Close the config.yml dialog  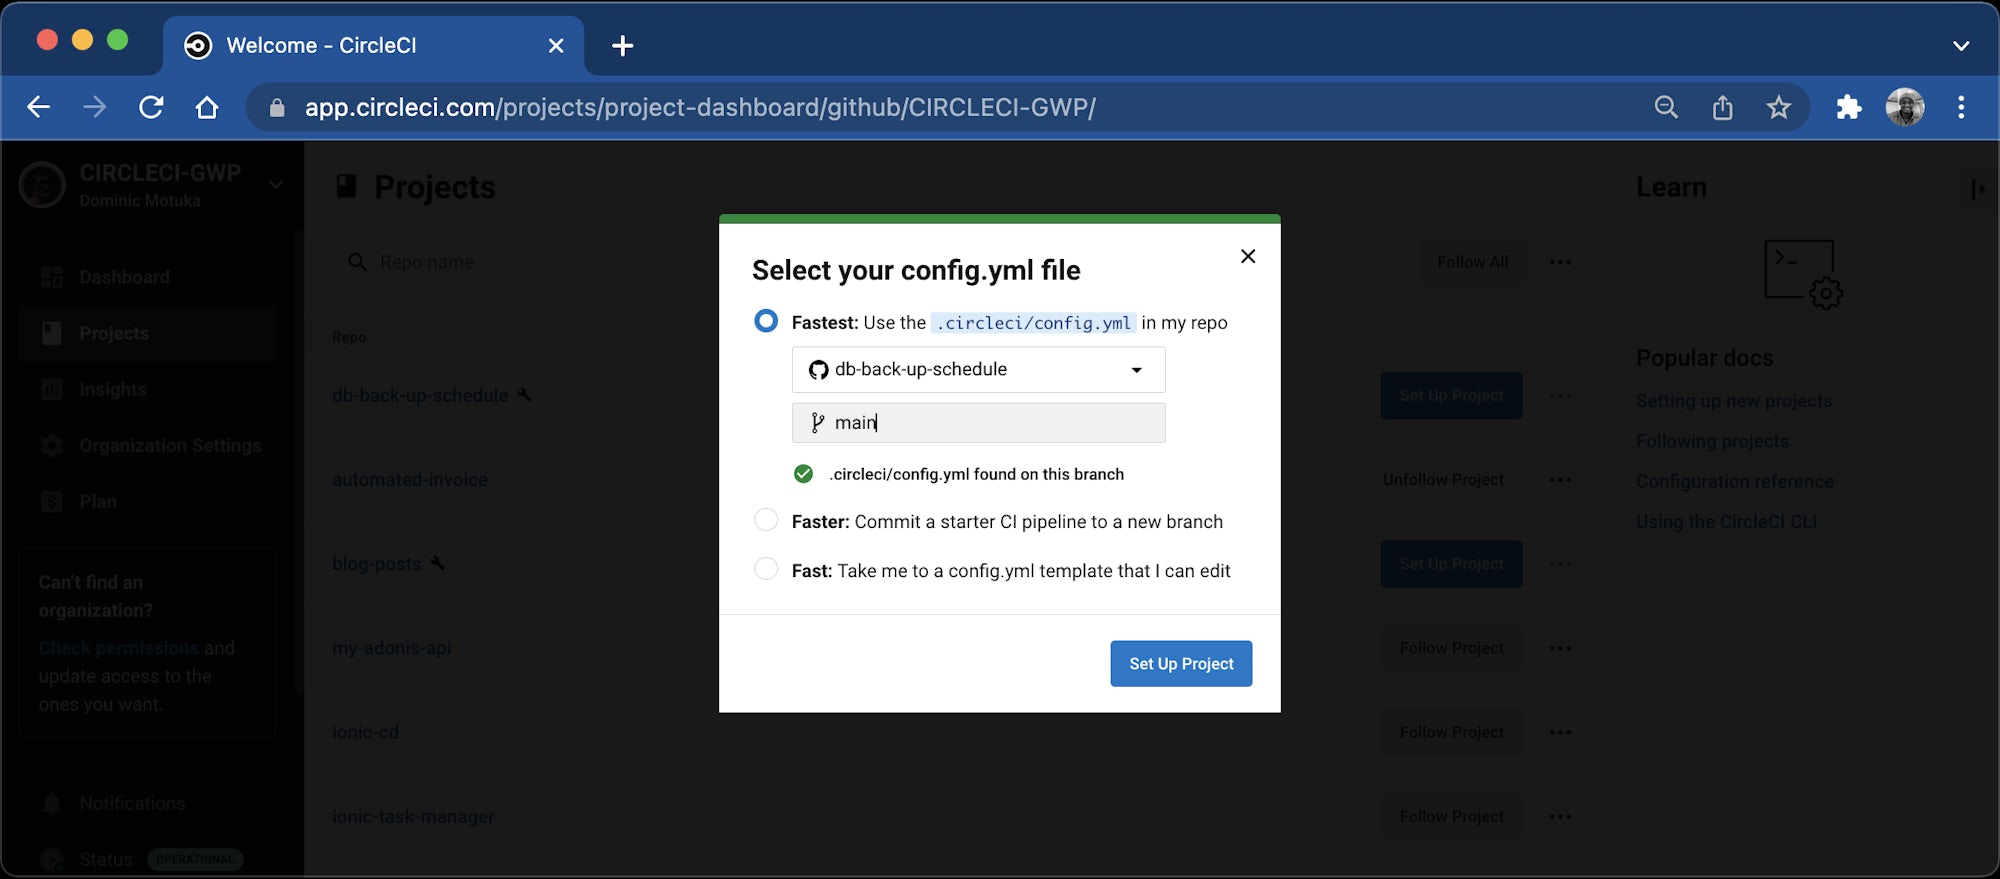tap(1248, 256)
